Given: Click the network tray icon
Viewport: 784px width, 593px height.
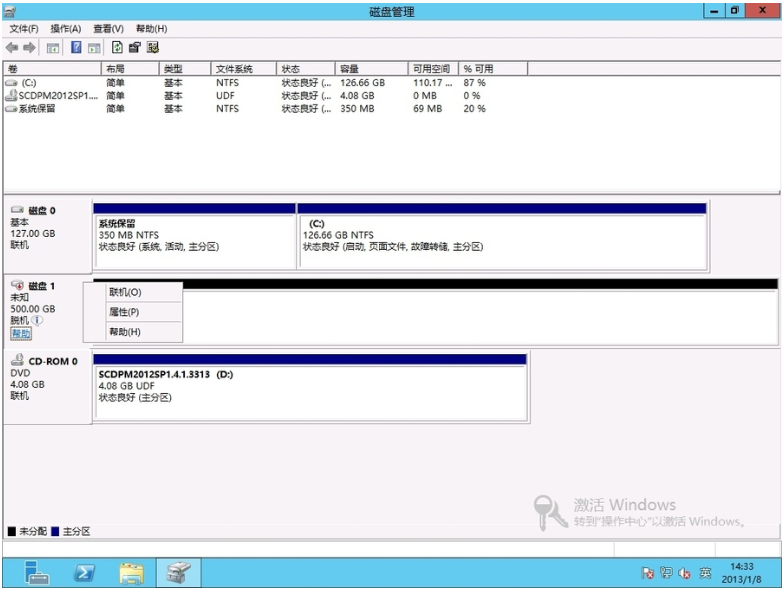Looking at the screenshot, I should (666, 573).
